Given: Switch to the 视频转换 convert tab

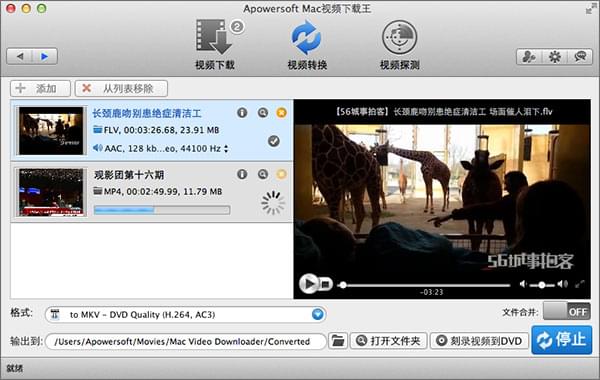Looking at the screenshot, I should pos(307,44).
